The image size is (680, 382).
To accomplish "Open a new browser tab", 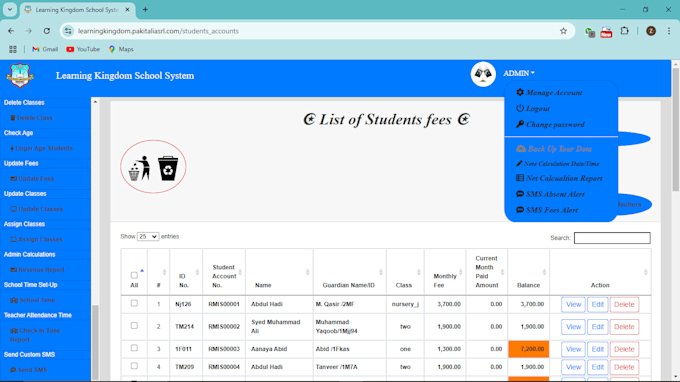I will pos(145,10).
